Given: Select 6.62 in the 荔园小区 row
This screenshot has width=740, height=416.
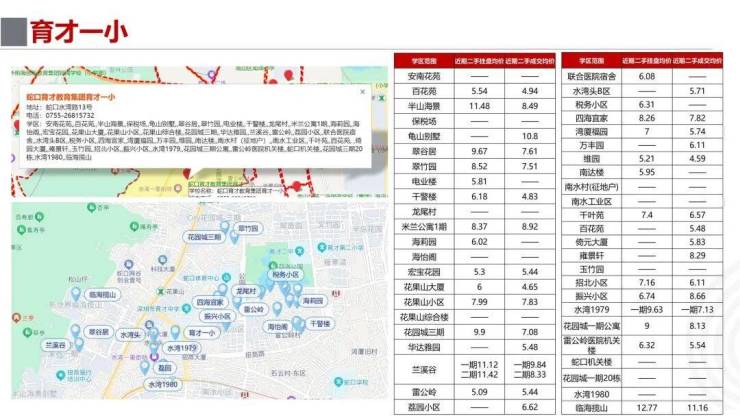Looking at the screenshot, I should coord(530,407).
